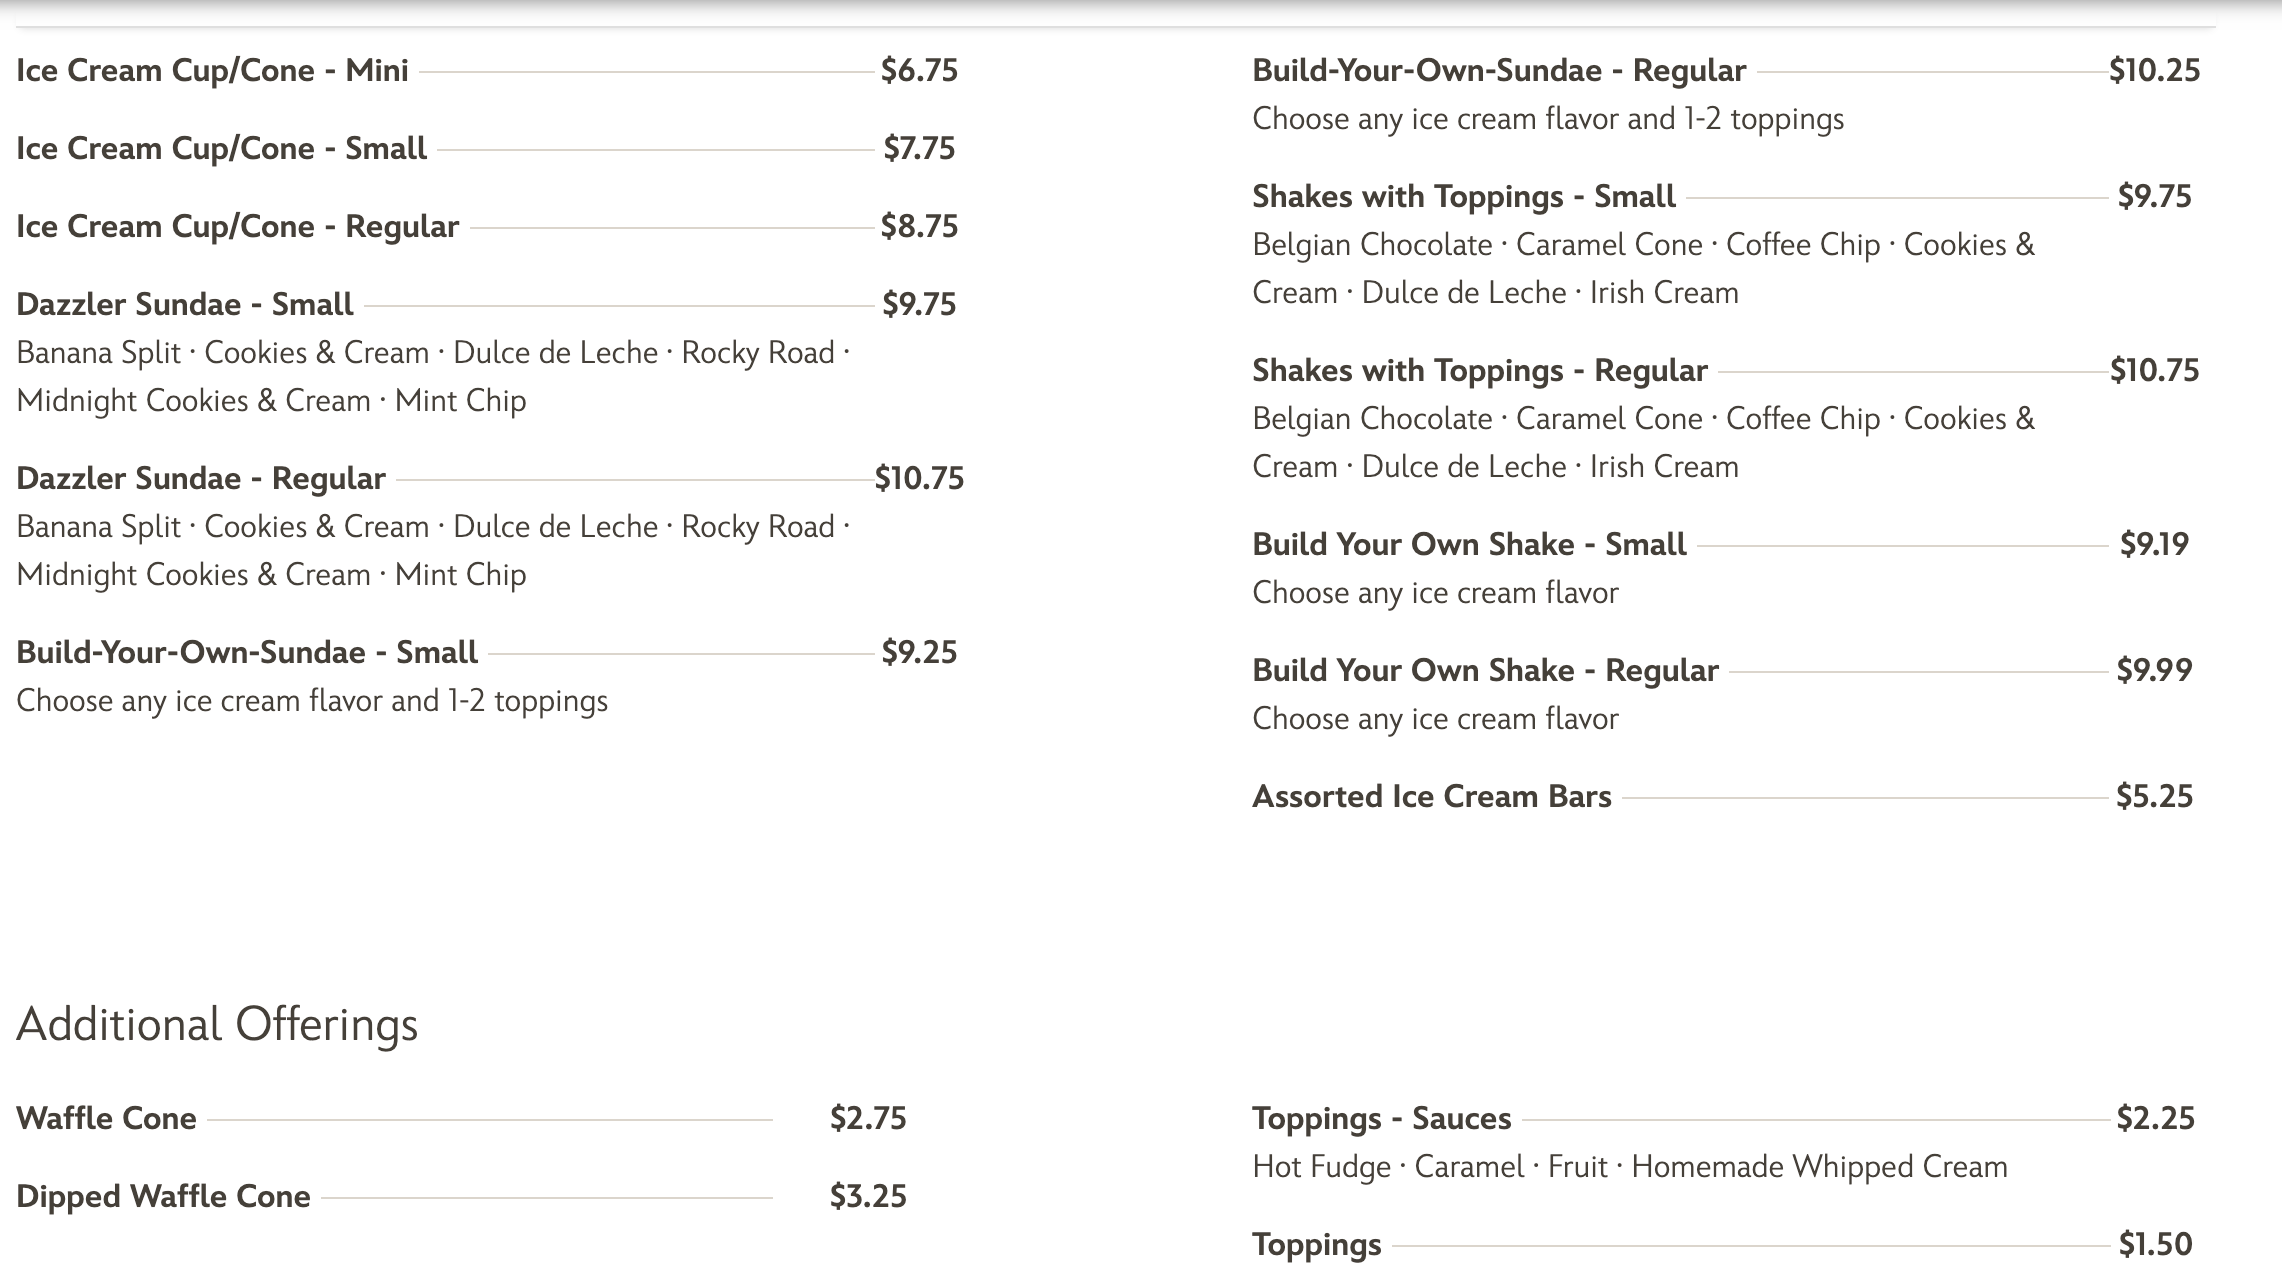Select Build-Your-Own-Sundae - Small item

[x=246, y=653]
